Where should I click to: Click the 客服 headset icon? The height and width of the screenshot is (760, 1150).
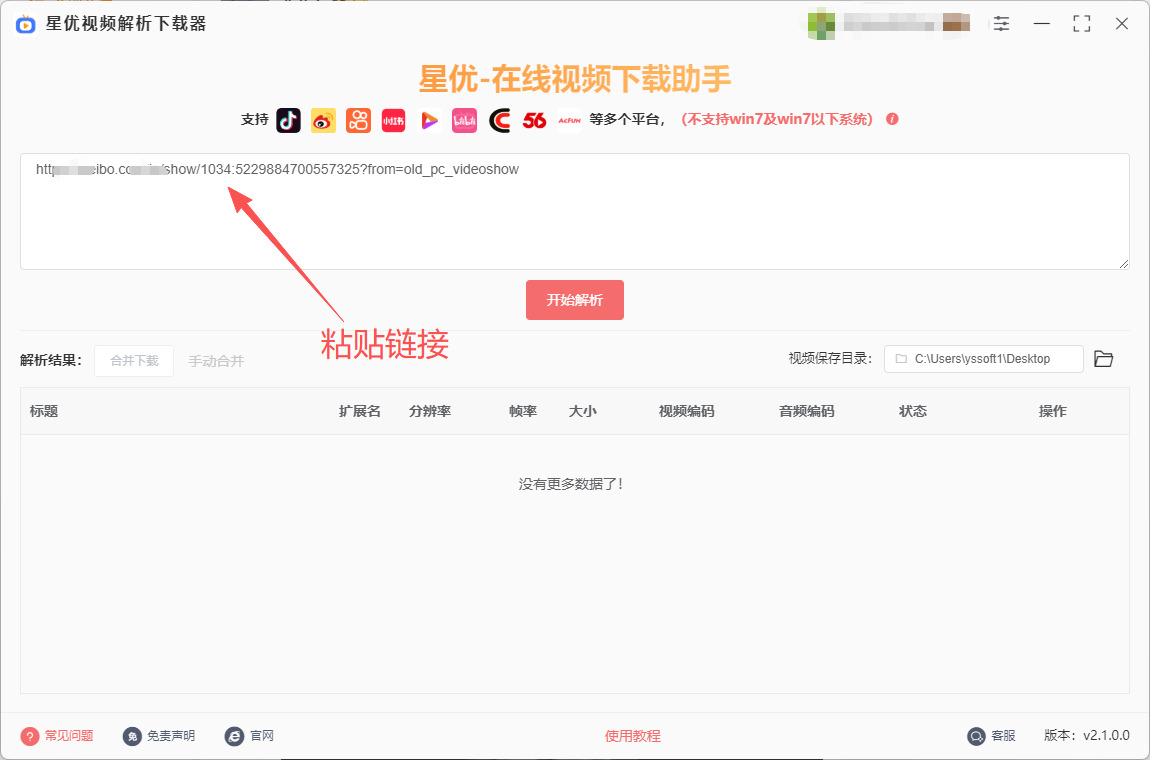tap(976, 736)
